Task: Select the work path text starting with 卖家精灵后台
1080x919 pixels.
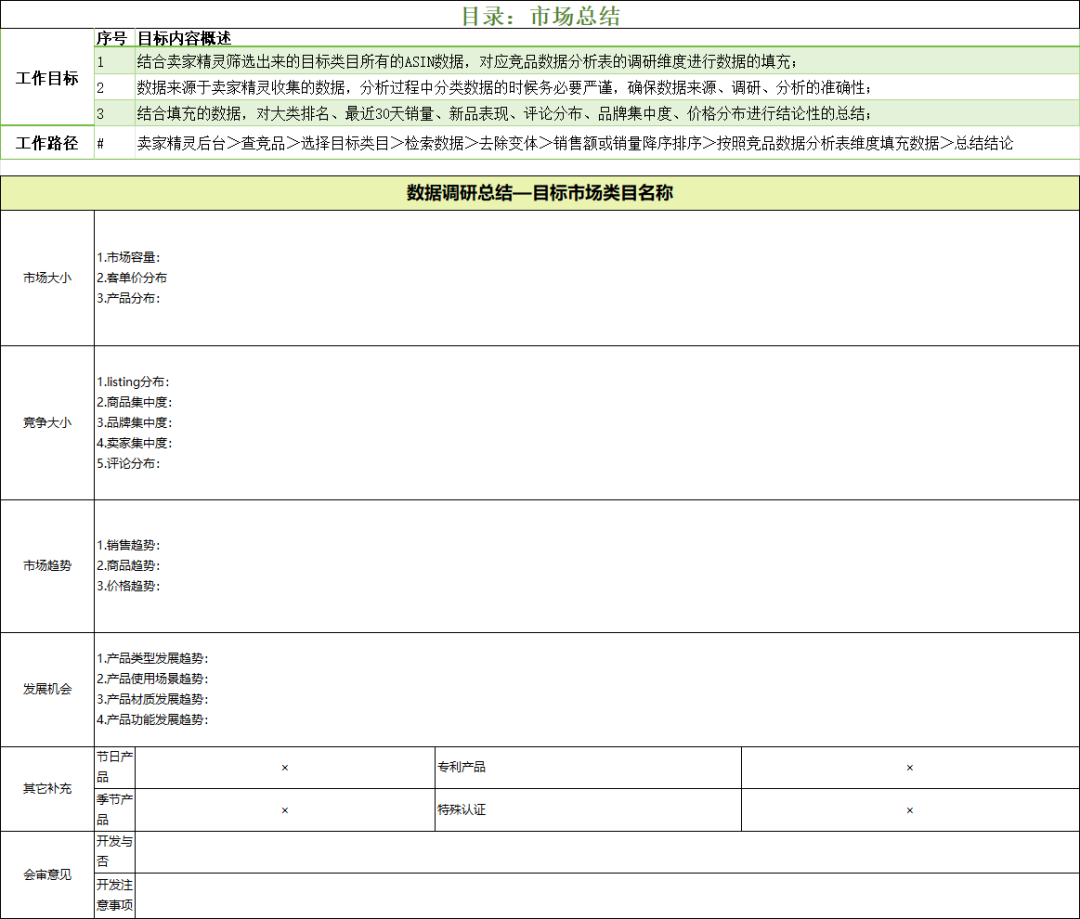Action: pyautogui.click(x=575, y=143)
